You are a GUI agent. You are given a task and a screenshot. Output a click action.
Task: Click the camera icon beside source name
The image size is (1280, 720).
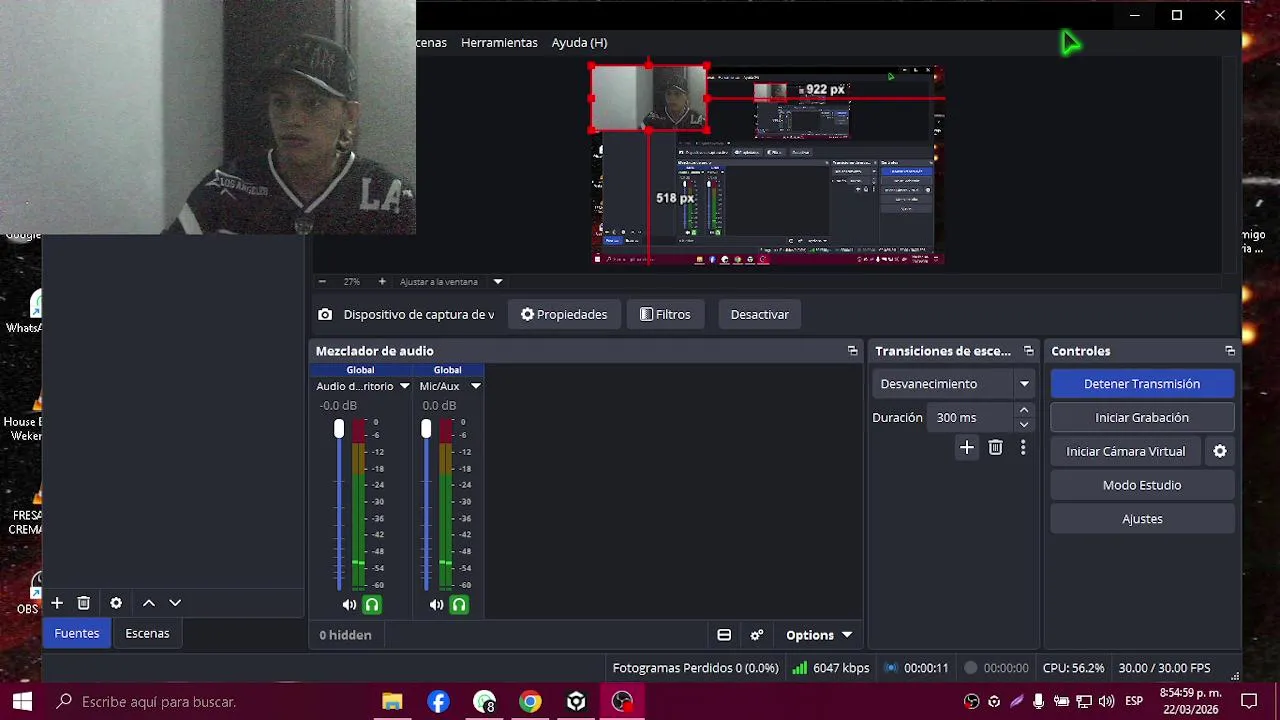pyautogui.click(x=325, y=314)
